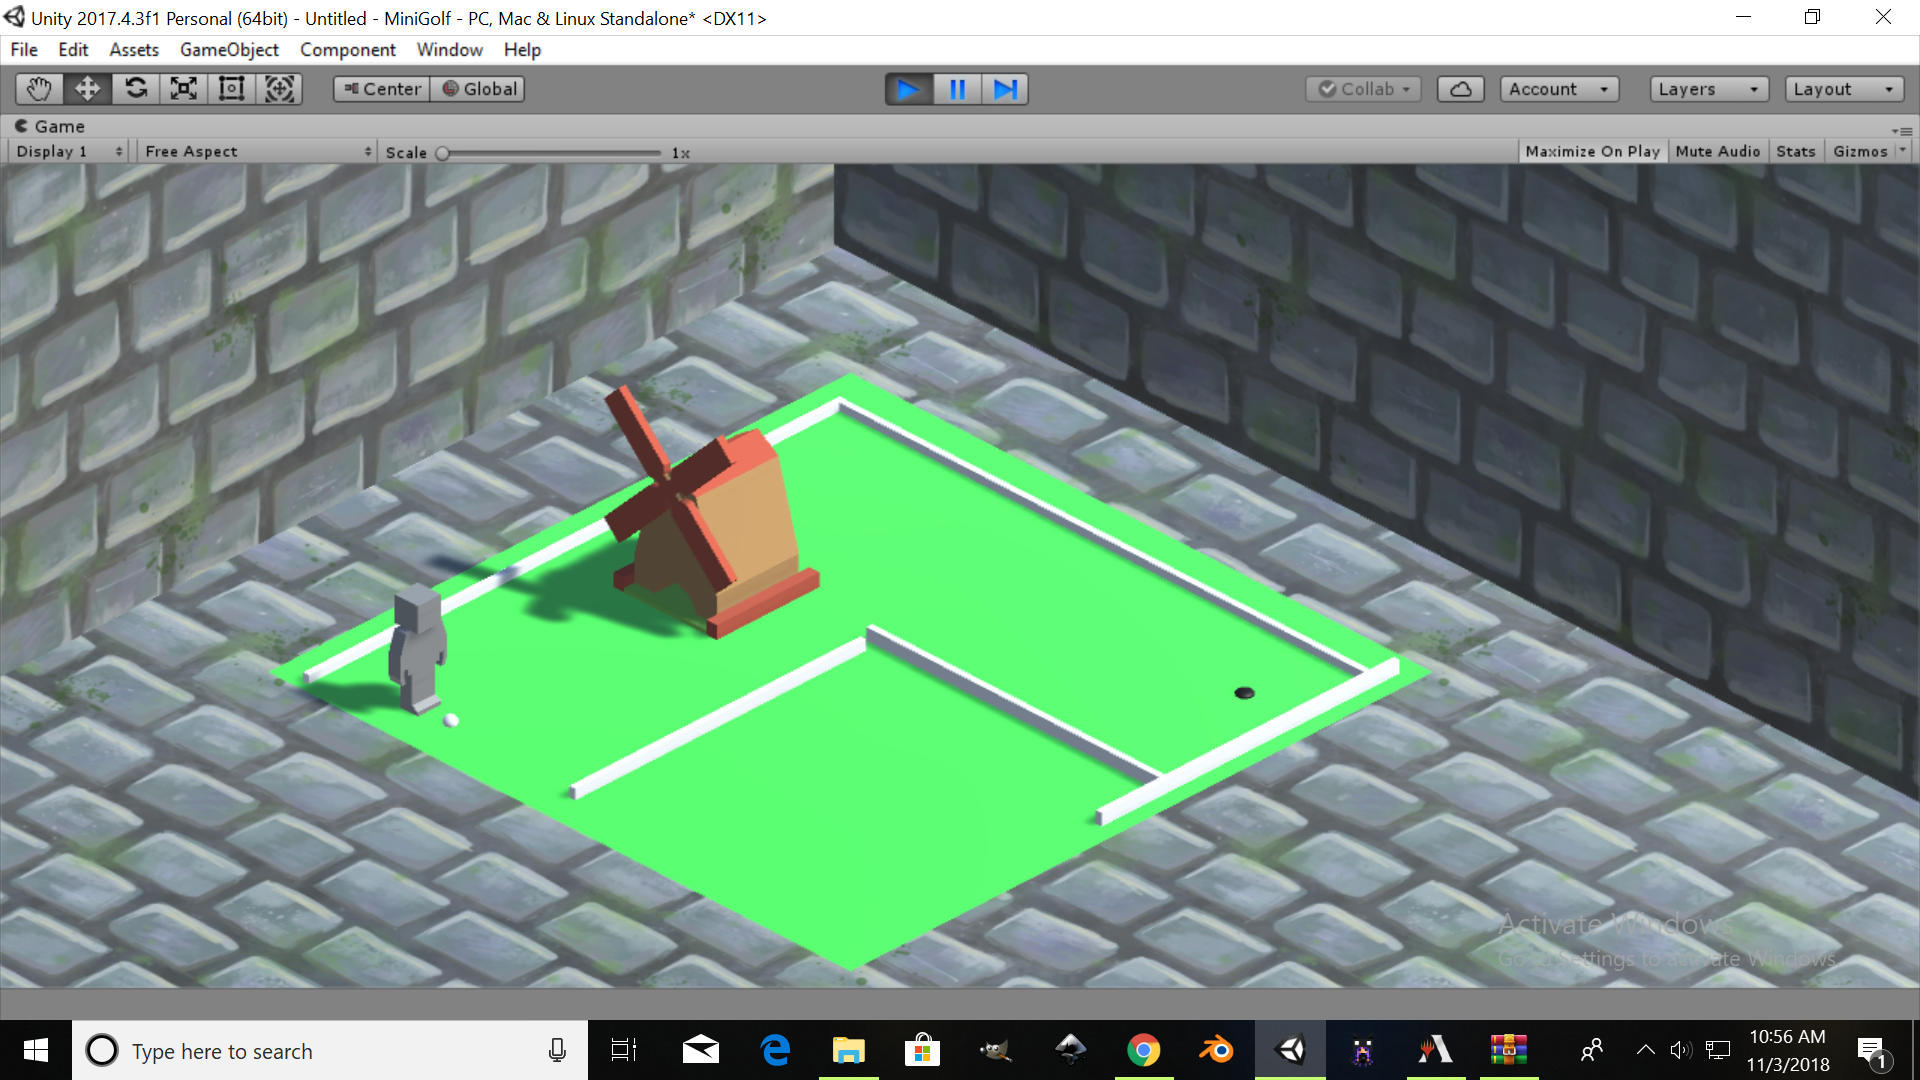Screen dimensions: 1920x1080
Task: Select the Hand tool
Action: point(39,89)
